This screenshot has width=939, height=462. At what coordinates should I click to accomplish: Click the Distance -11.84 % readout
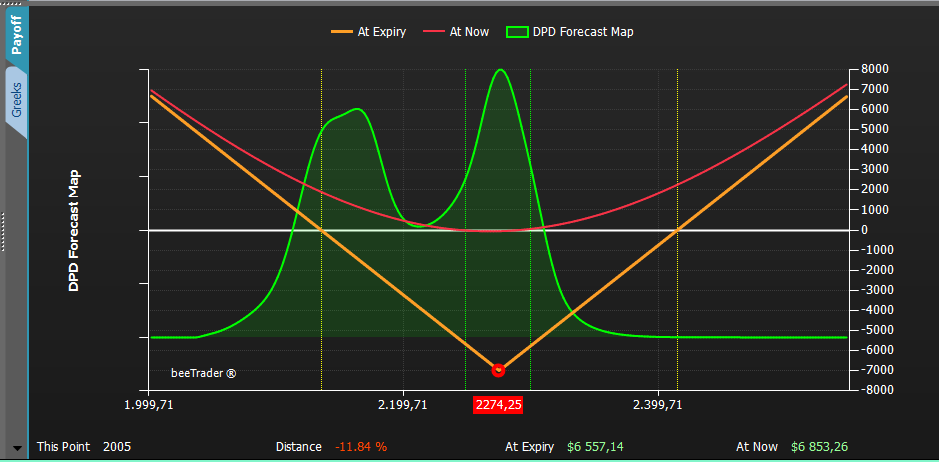click(361, 447)
